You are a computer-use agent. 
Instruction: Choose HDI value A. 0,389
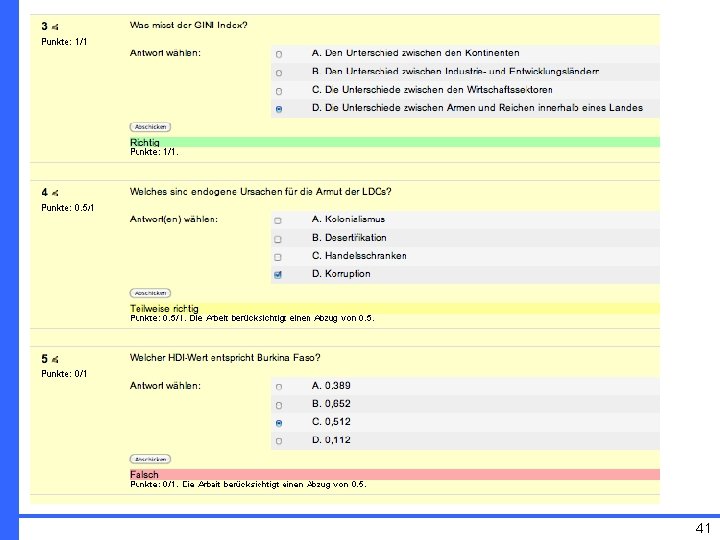[x=279, y=387]
